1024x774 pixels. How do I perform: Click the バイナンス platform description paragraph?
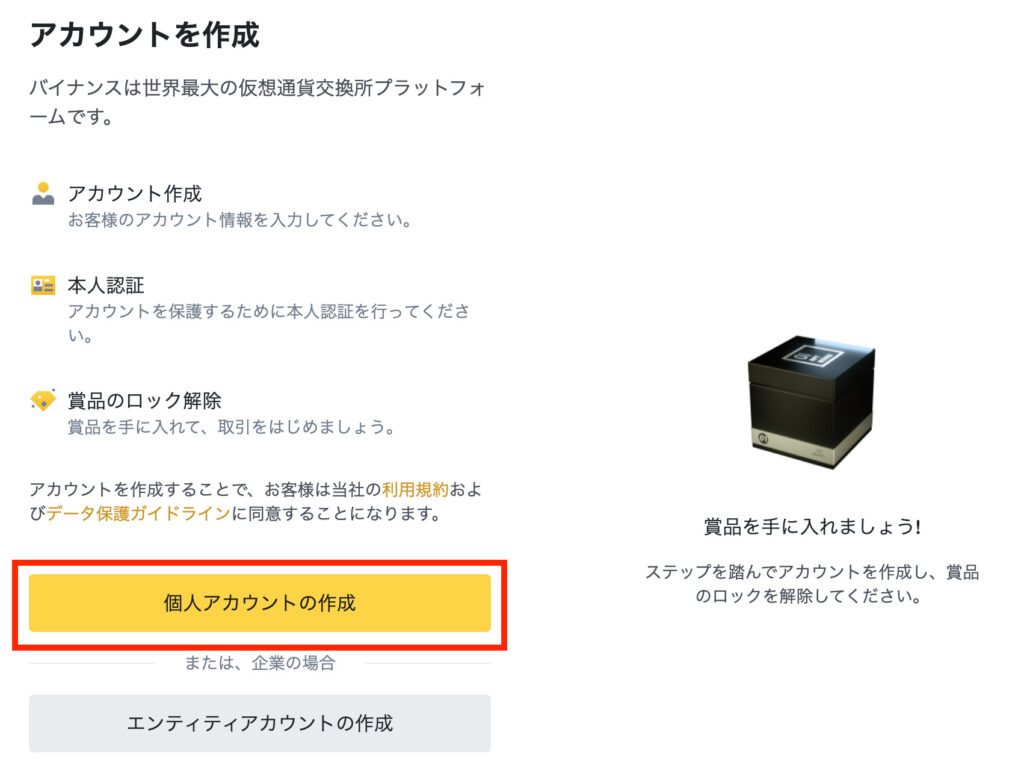[x=258, y=102]
